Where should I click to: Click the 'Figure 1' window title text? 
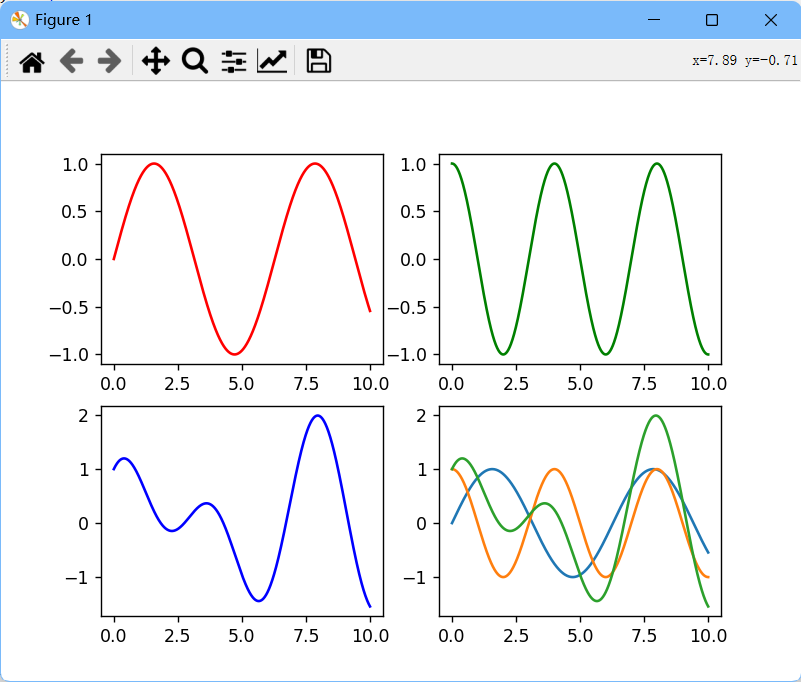click(x=63, y=20)
